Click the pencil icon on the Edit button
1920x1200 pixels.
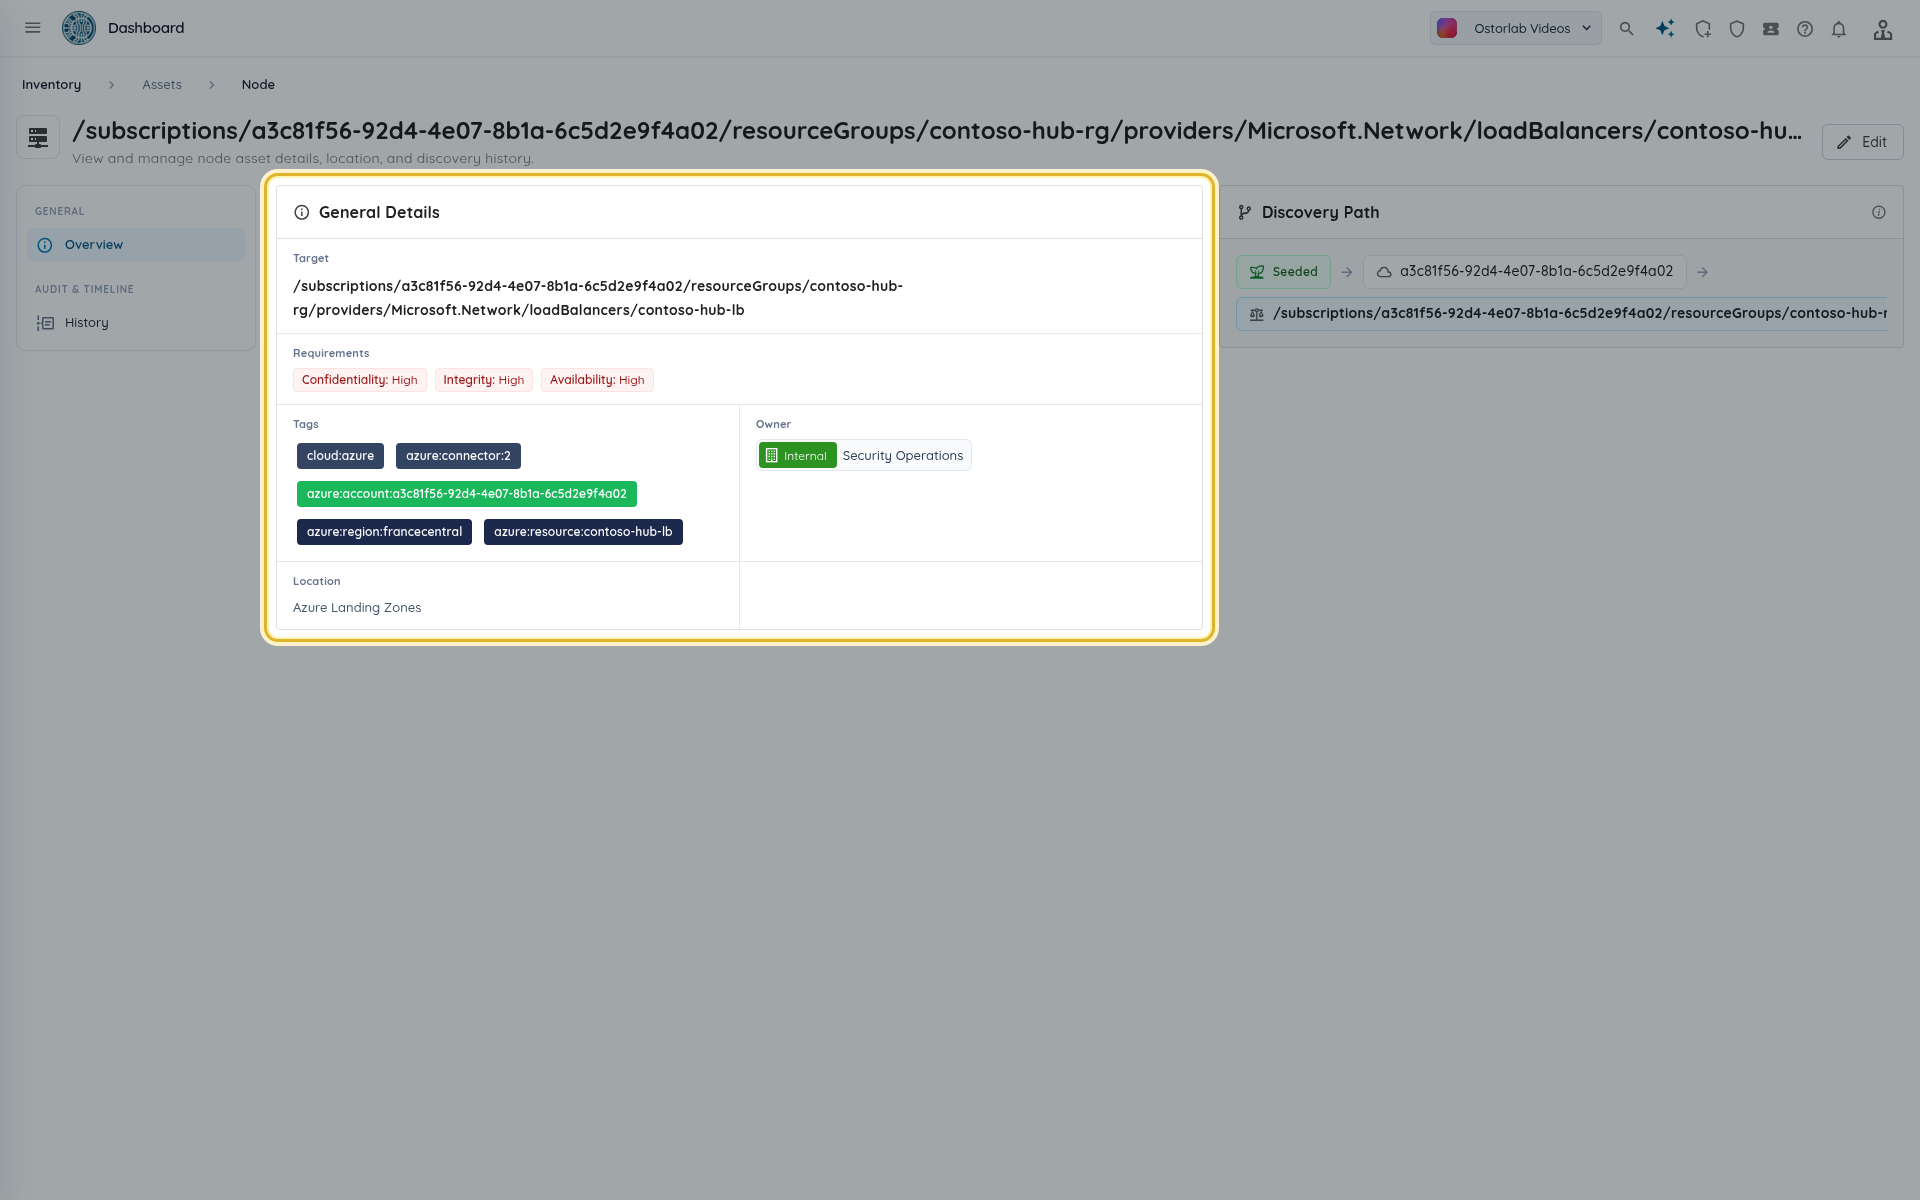tap(1844, 143)
